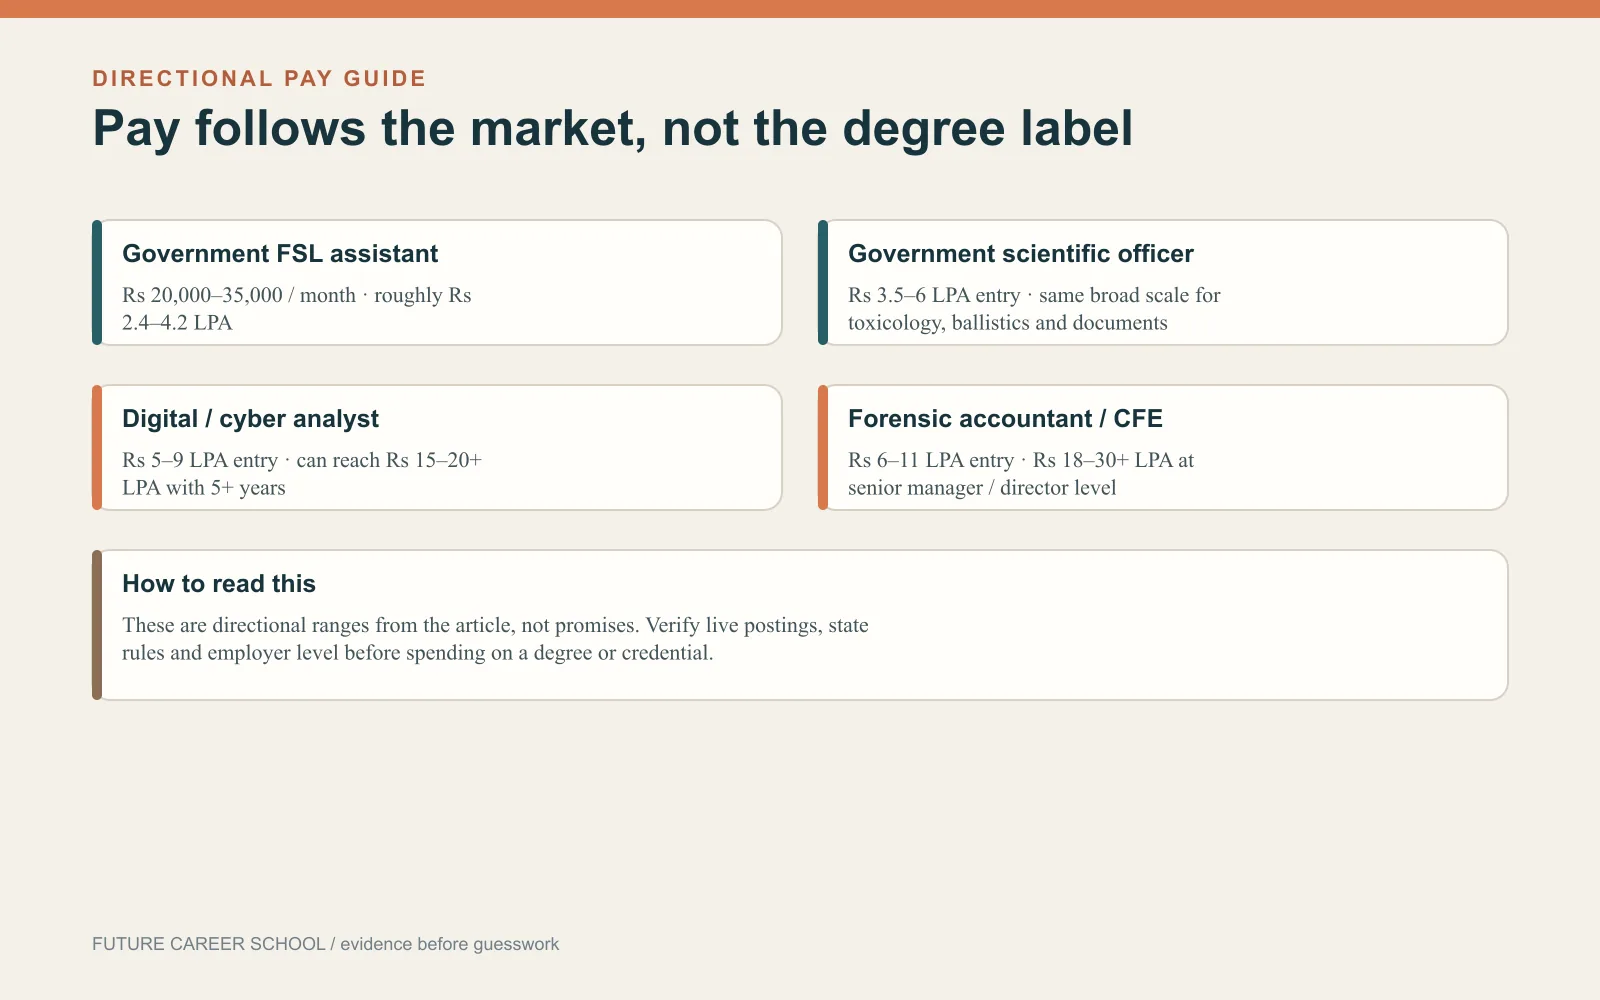Click the 'FUTURE CAREER SCHOOL / evidence before guesswork' footer

(x=325, y=944)
